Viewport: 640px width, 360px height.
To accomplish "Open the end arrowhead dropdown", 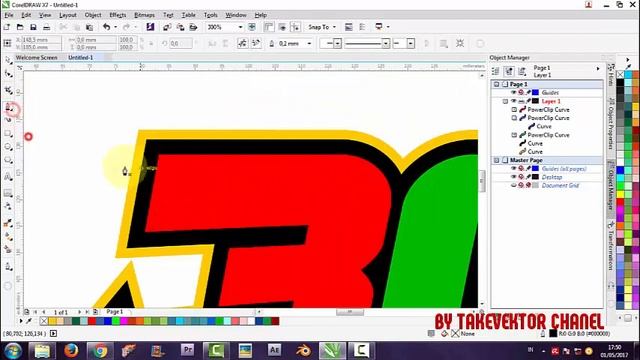I will 411,43.
